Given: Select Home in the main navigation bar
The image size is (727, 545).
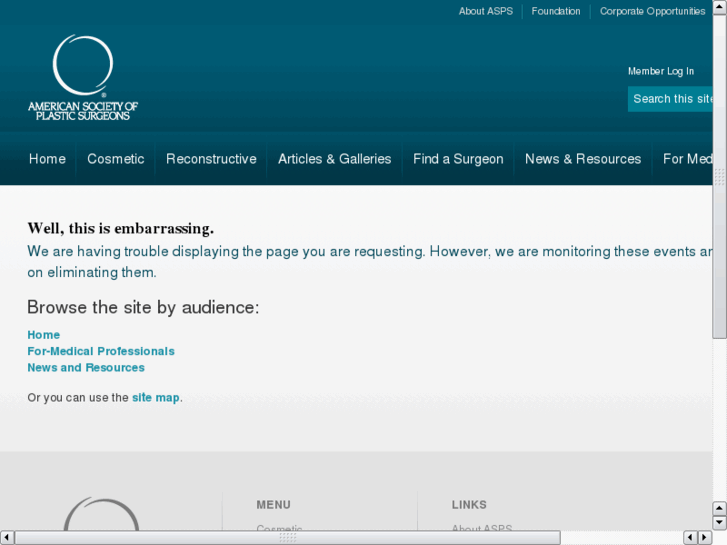Looking at the screenshot, I should tap(47, 159).
